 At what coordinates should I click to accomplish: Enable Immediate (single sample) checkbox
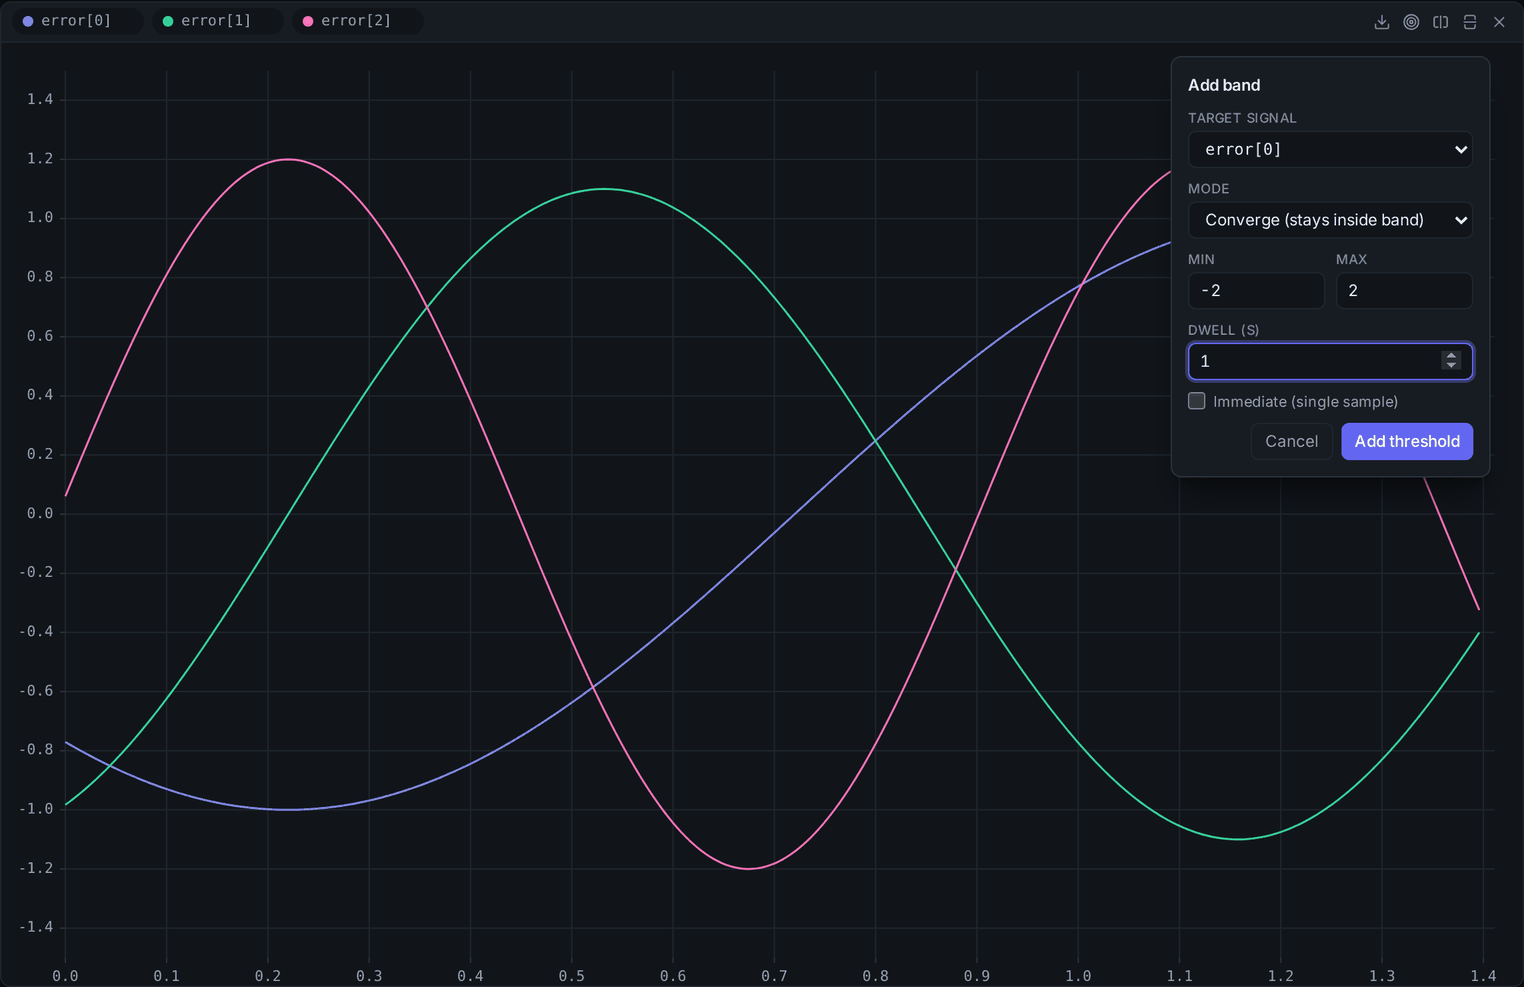click(x=1196, y=401)
